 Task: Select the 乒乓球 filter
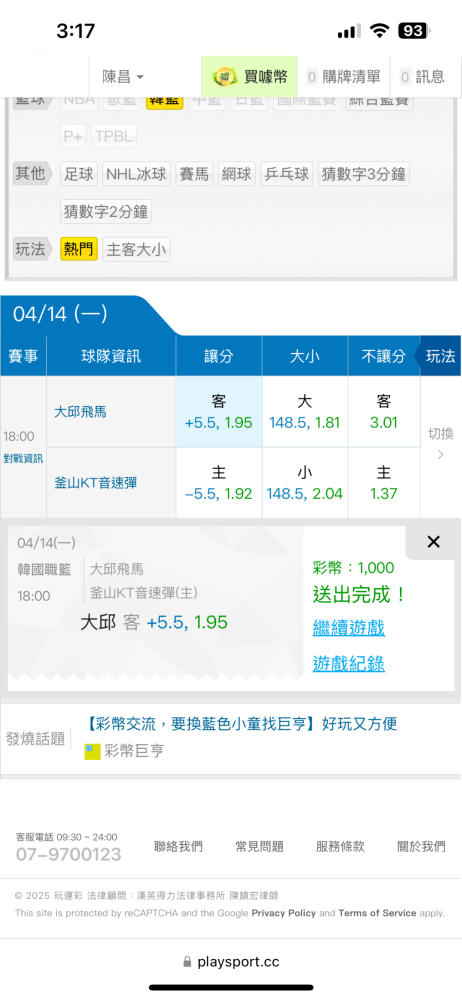(x=287, y=174)
